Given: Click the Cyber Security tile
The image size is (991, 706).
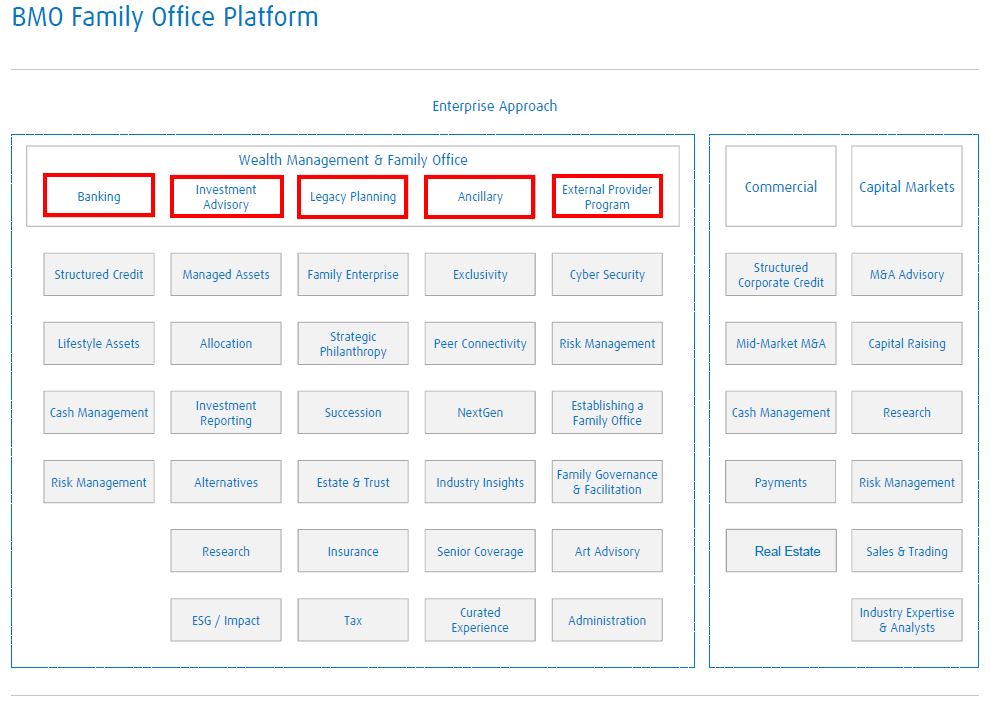Looking at the screenshot, I should pyautogui.click(x=607, y=274).
